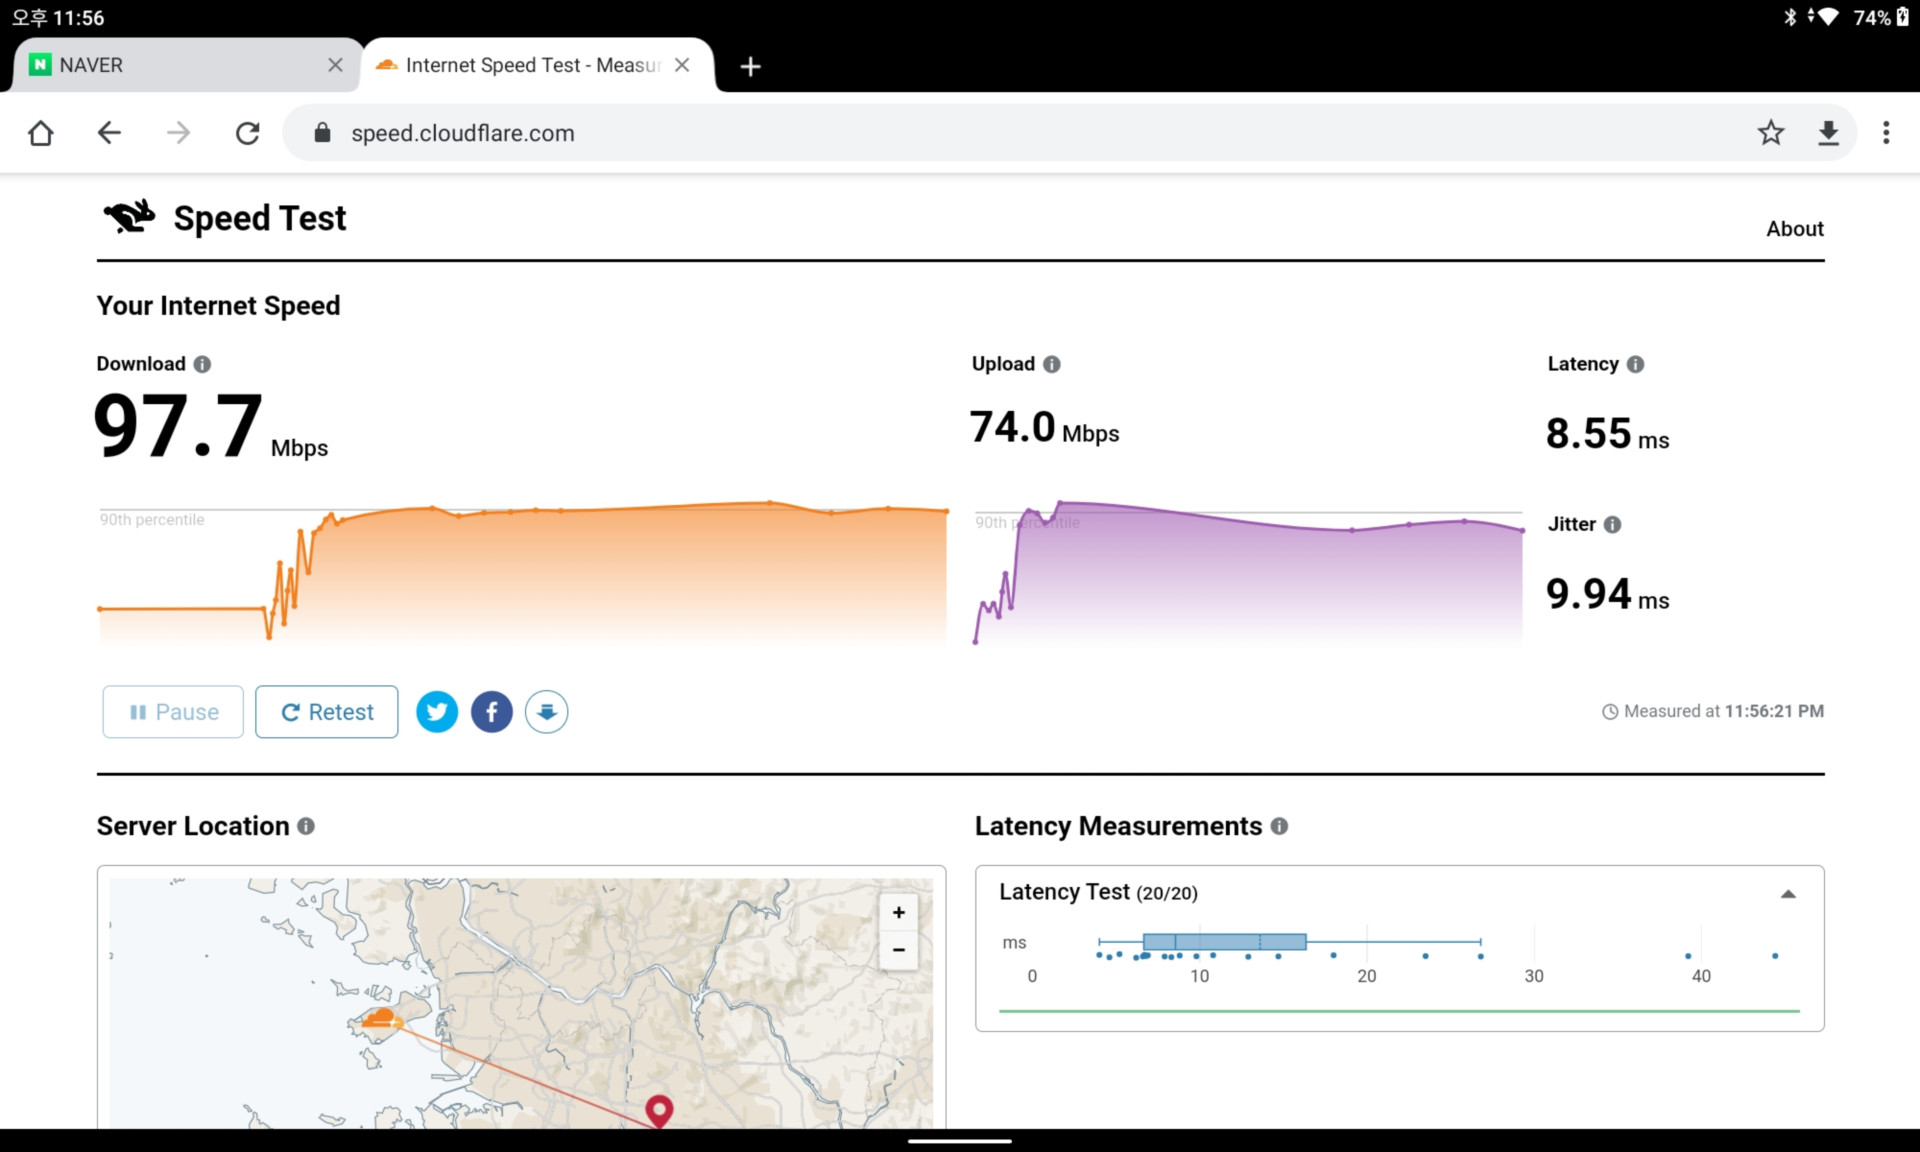Collapse the Latency Test panel
The image size is (1920, 1152).
[x=1788, y=894]
